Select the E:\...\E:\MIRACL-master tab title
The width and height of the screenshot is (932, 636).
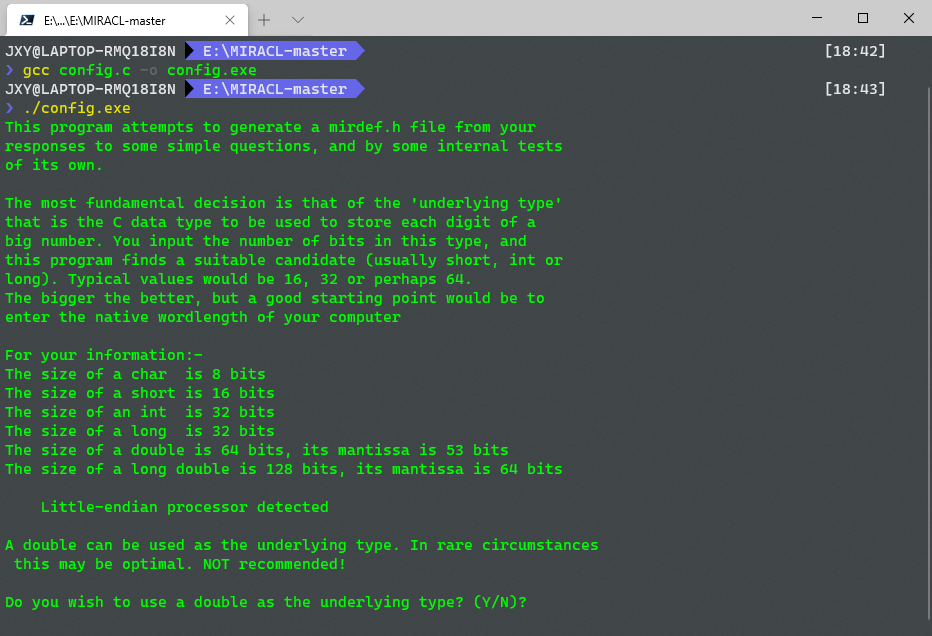[x=105, y=19]
